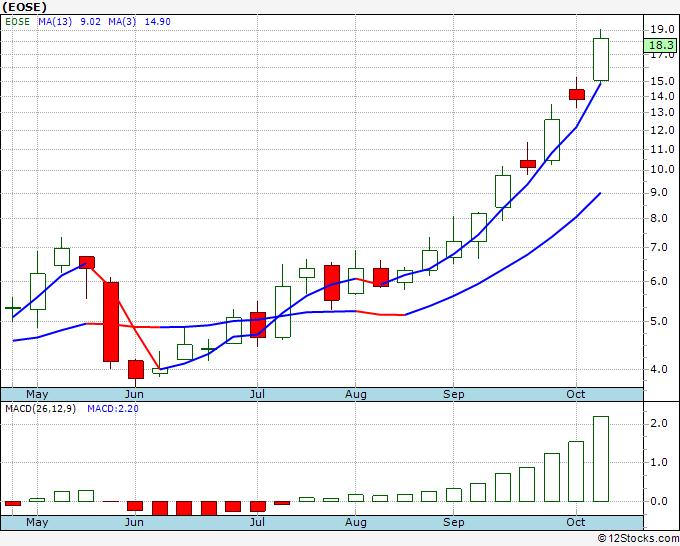Click Jun on the price chart axis
This screenshot has width=680, height=546.
pos(134,395)
